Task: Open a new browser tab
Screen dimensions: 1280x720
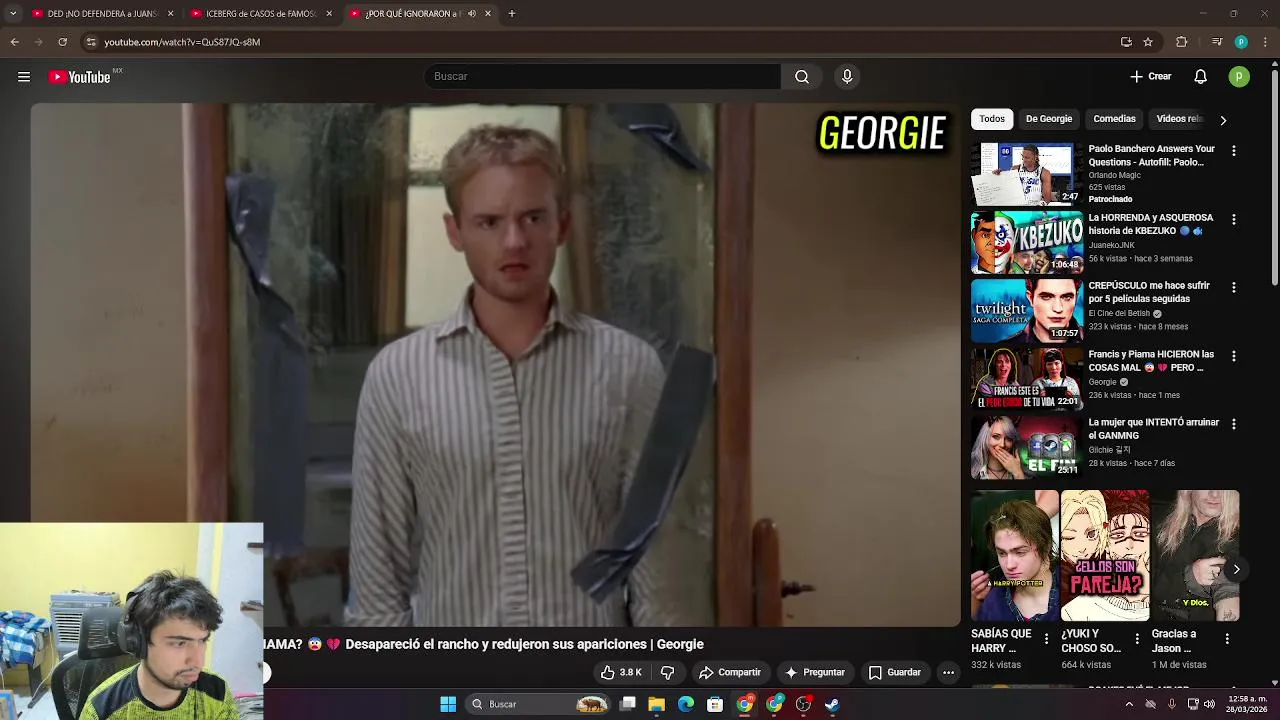Action: pos(512,14)
